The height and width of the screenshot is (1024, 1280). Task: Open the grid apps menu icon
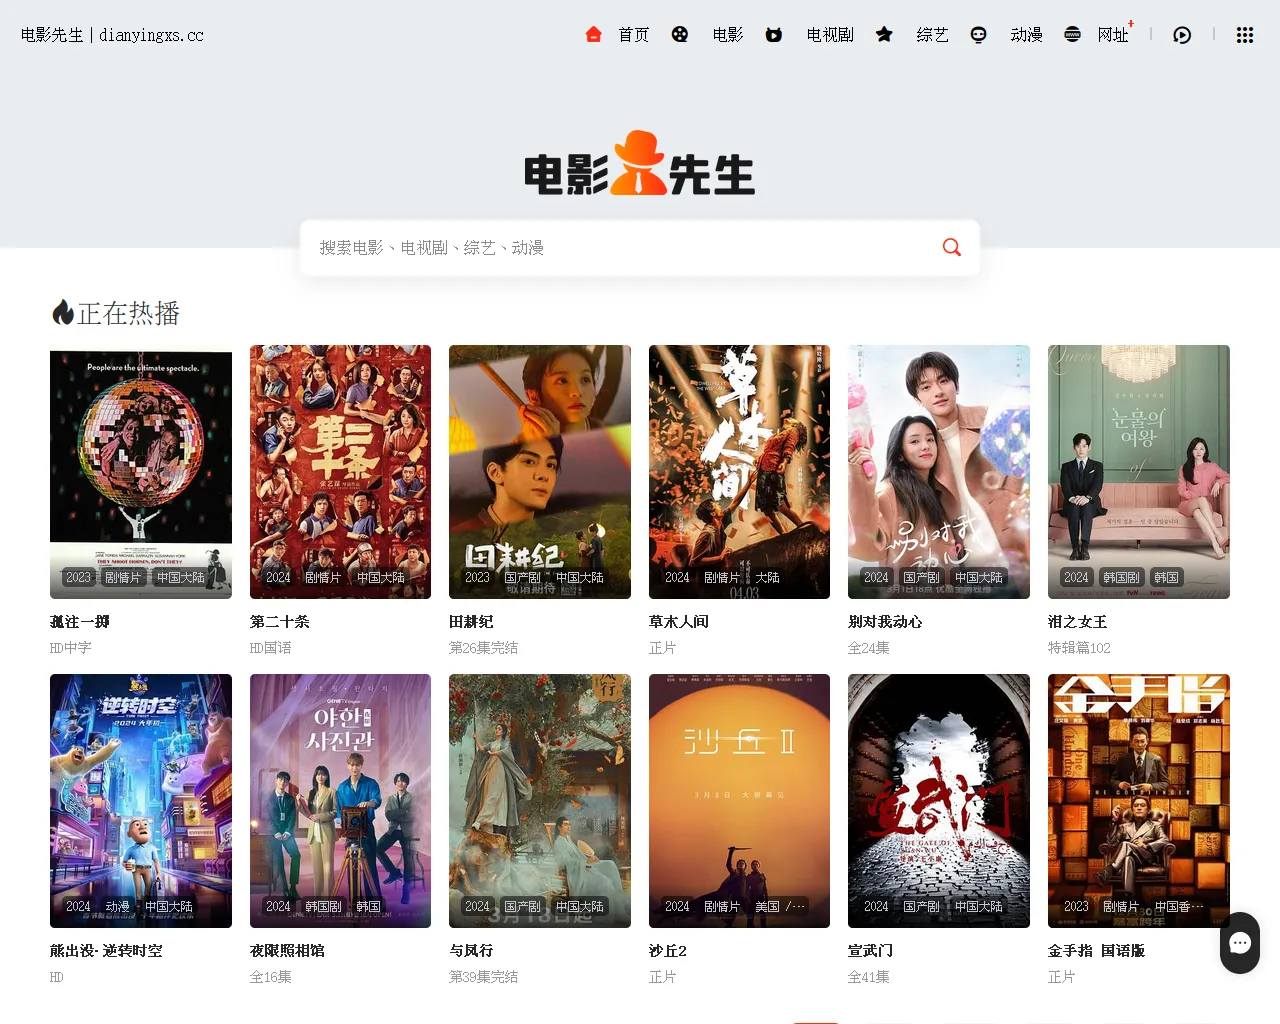pyautogui.click(x=1245, y=35)
